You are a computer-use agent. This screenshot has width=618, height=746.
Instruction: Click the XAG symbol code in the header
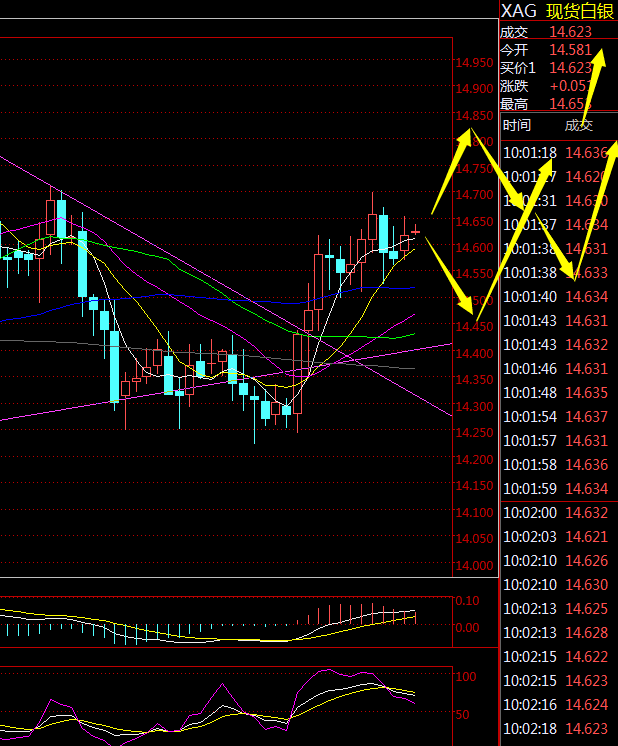(x=519, y=10)
